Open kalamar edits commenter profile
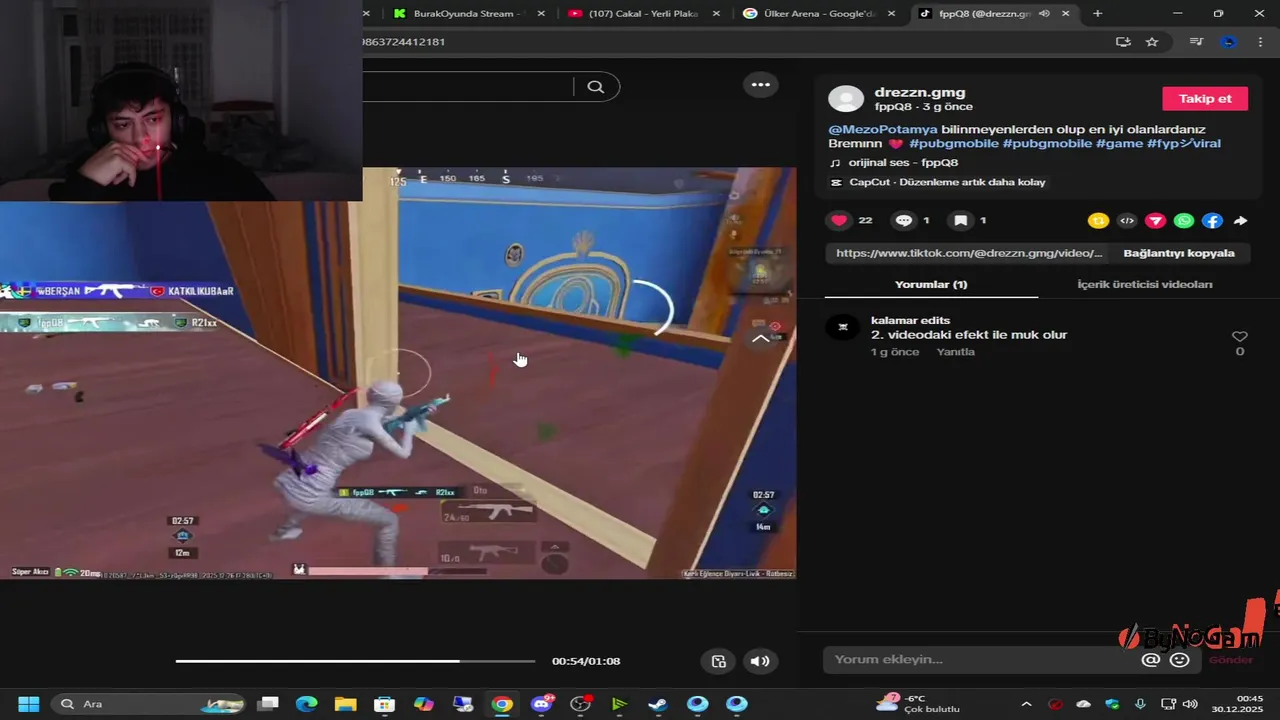Image resolution: width=1280 pixels, height=720 pixels. 910,320
